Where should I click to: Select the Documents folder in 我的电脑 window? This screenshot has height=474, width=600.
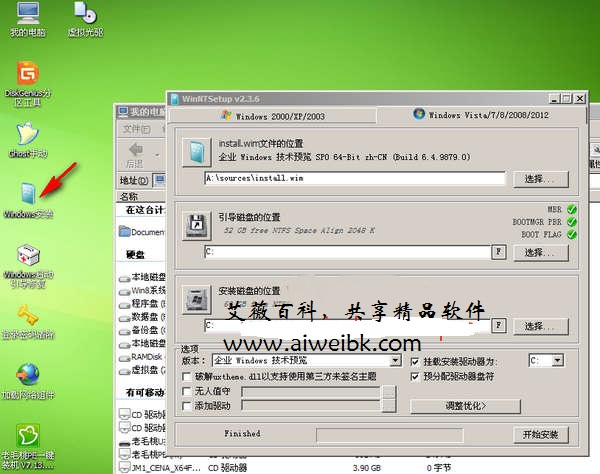coord(142,232)
